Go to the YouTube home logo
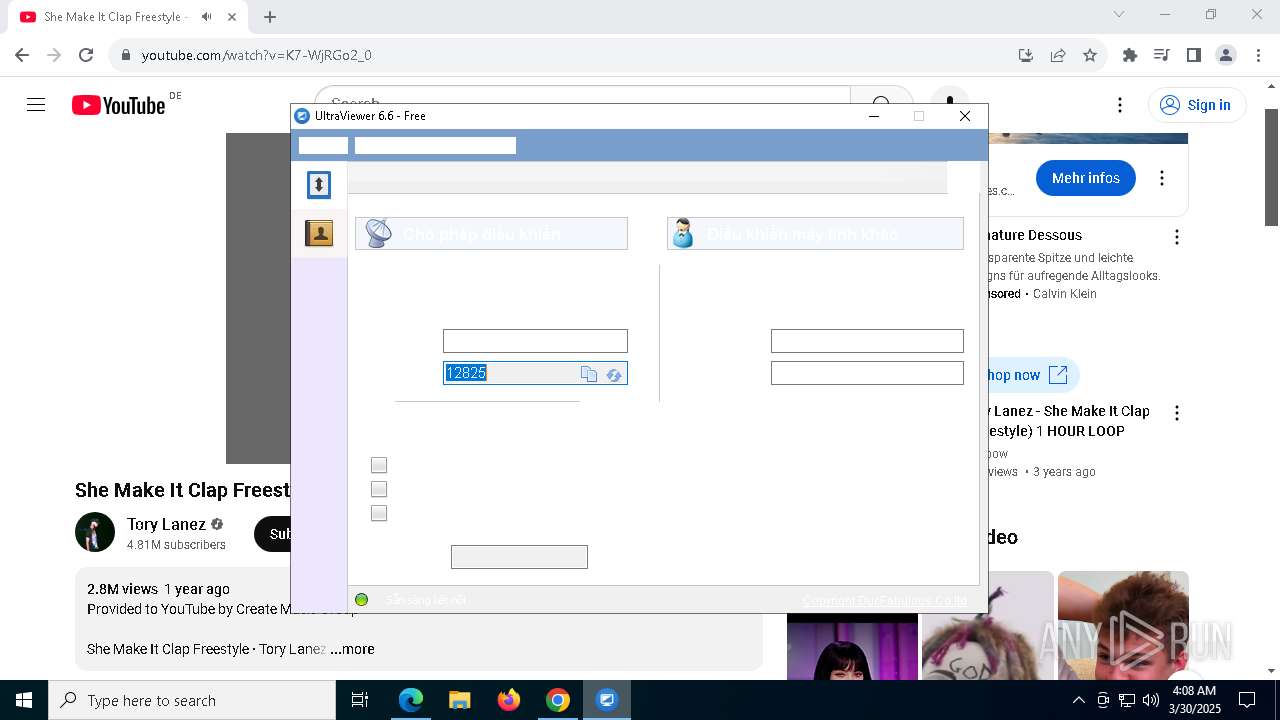1280x720 pixels. 119,105
